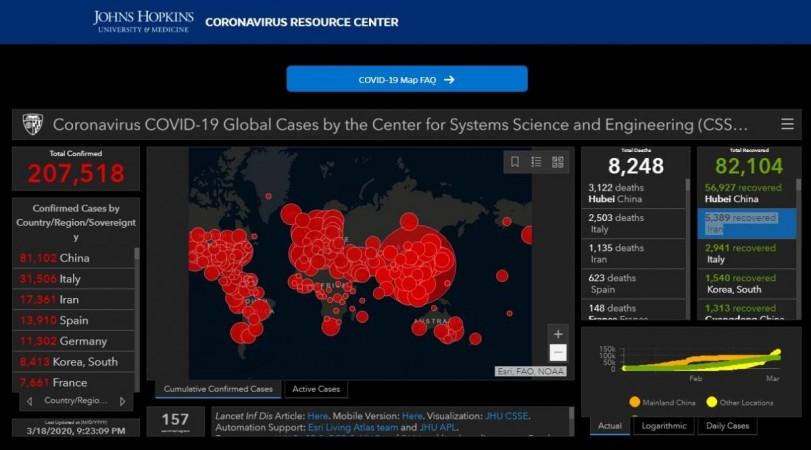Select the Daily Cases chart tab
Screen dimensions: 811x450
point(727,426)
